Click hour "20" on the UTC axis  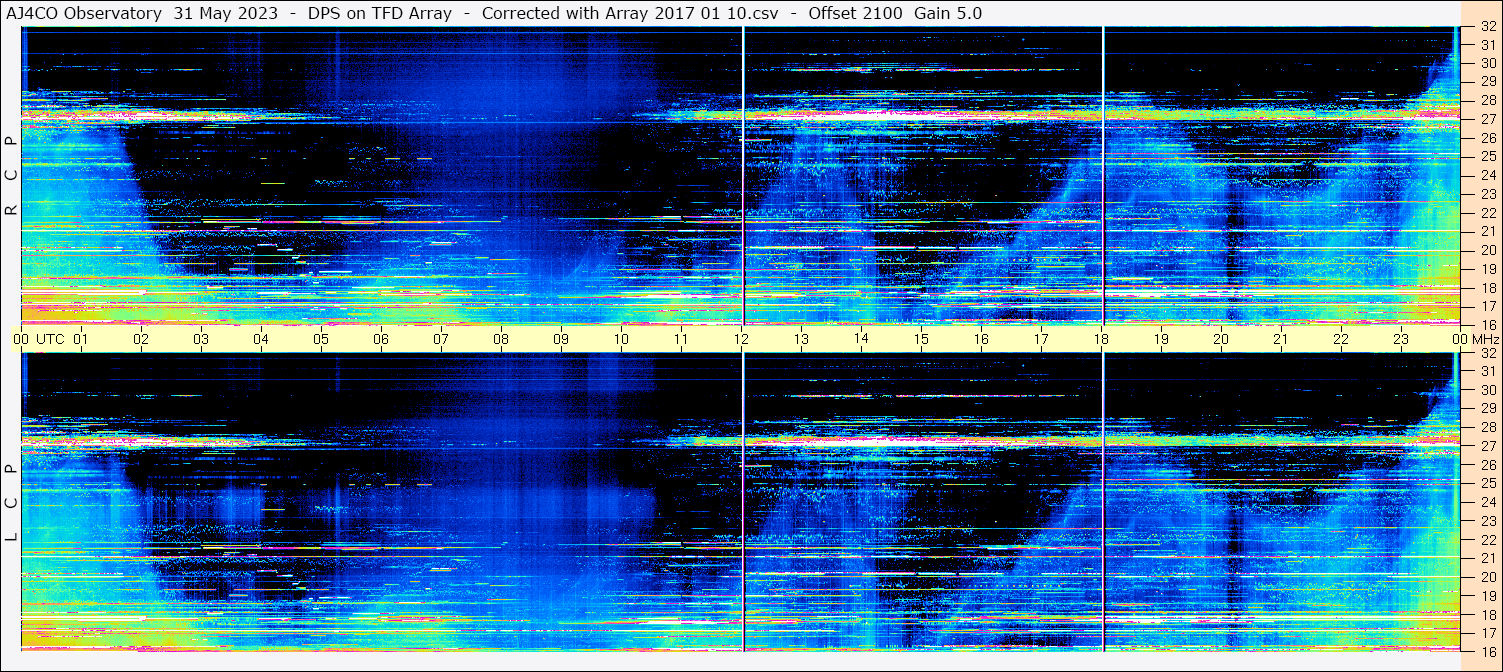pyautogui.click(x=1221, y=339)
